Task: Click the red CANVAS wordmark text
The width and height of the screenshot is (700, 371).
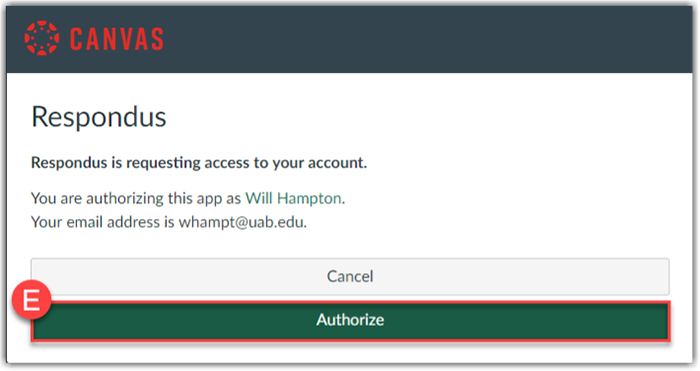Action: [117, 39]
